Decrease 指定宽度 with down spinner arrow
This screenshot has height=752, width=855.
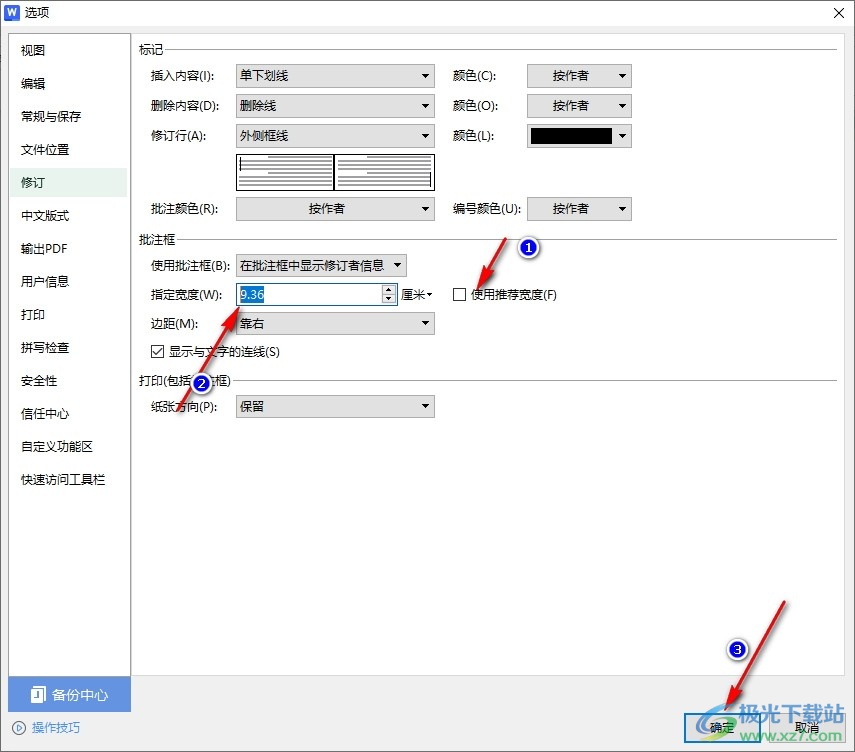point(389,299)
